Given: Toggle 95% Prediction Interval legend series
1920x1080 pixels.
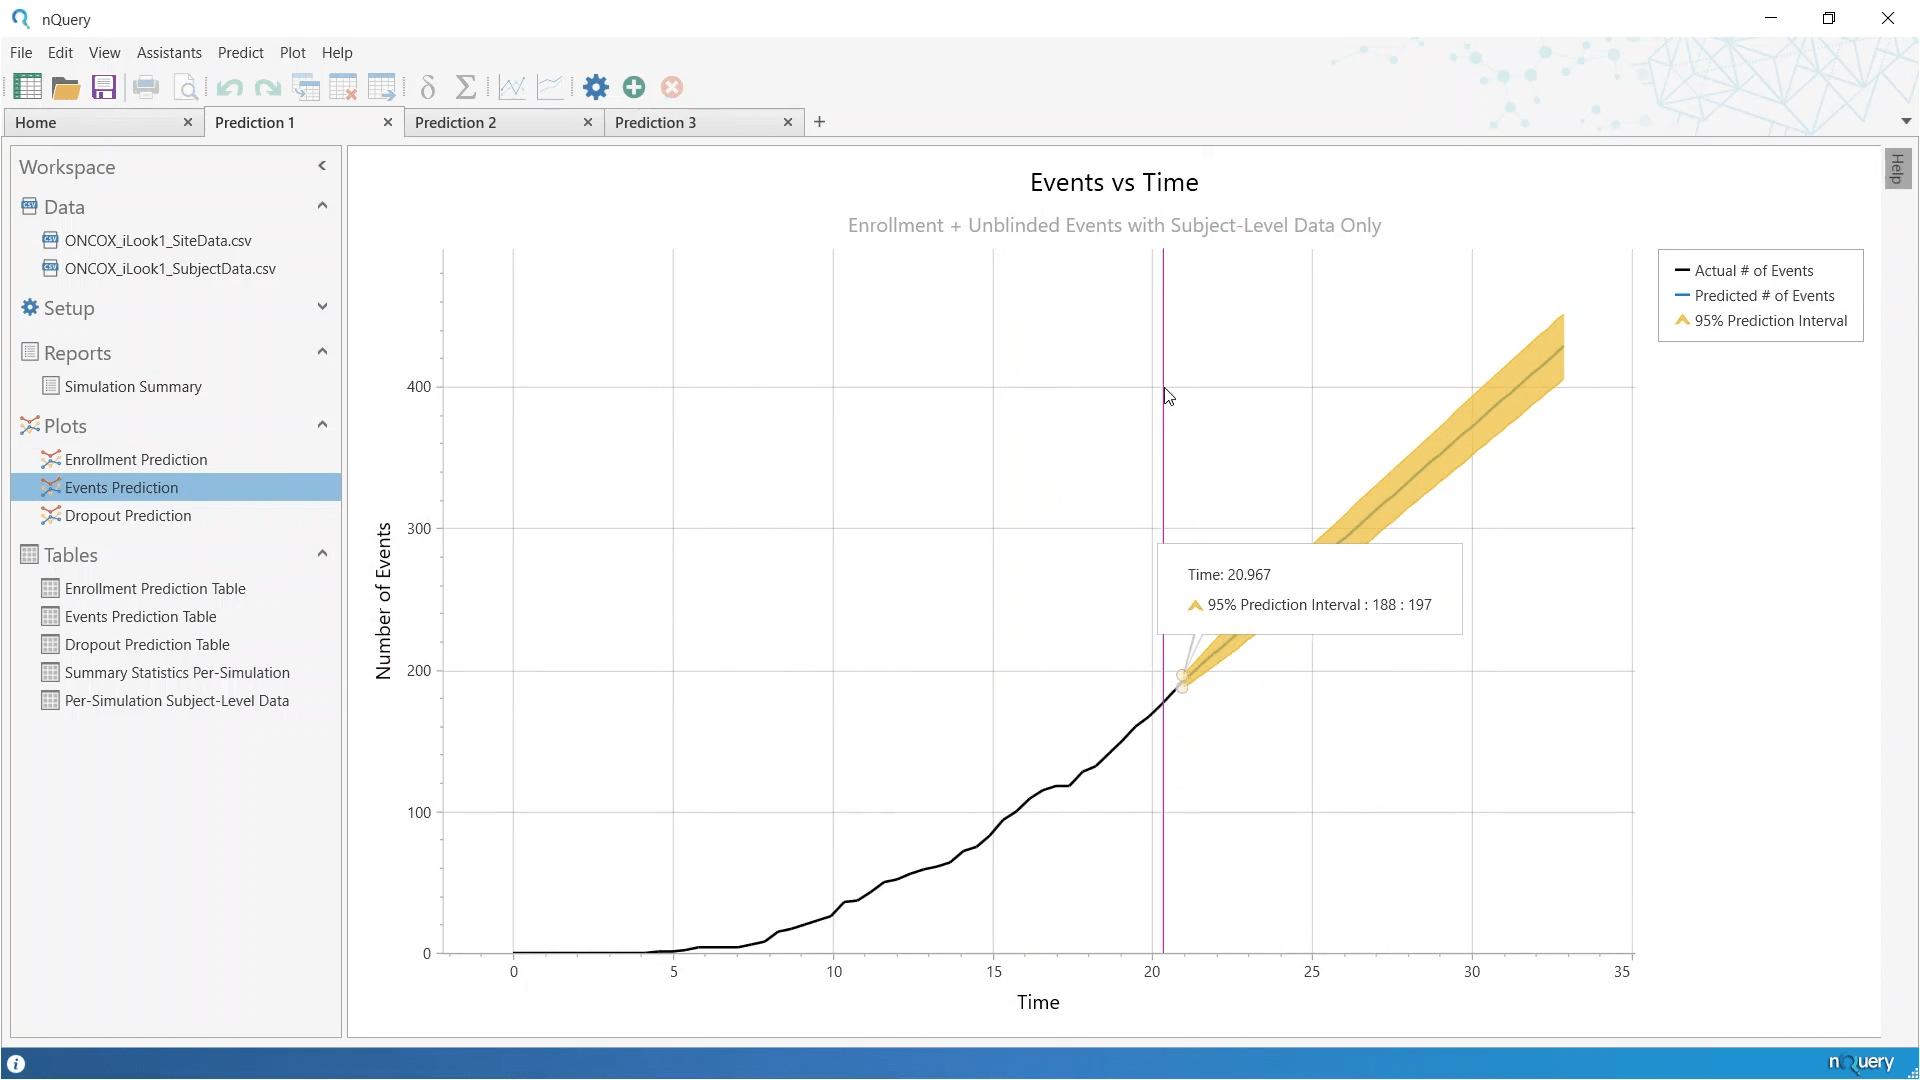Looking at the screenshot, I should 1770,321.
